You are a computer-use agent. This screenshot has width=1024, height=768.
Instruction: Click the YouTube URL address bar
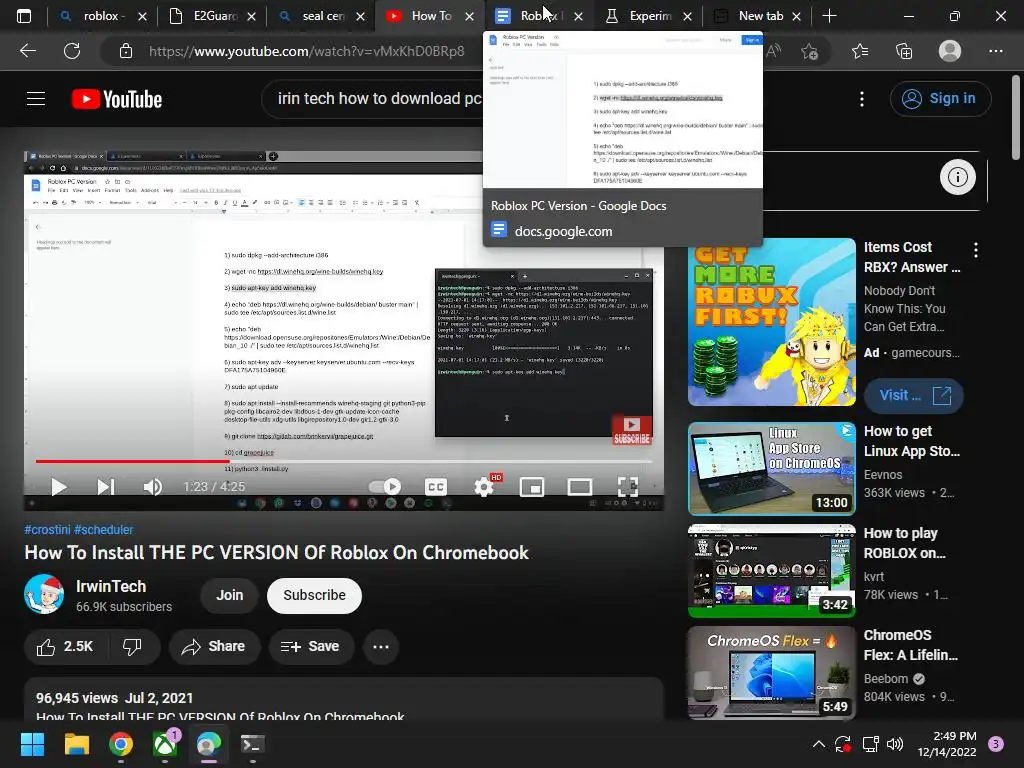click(x=306, y=51)
